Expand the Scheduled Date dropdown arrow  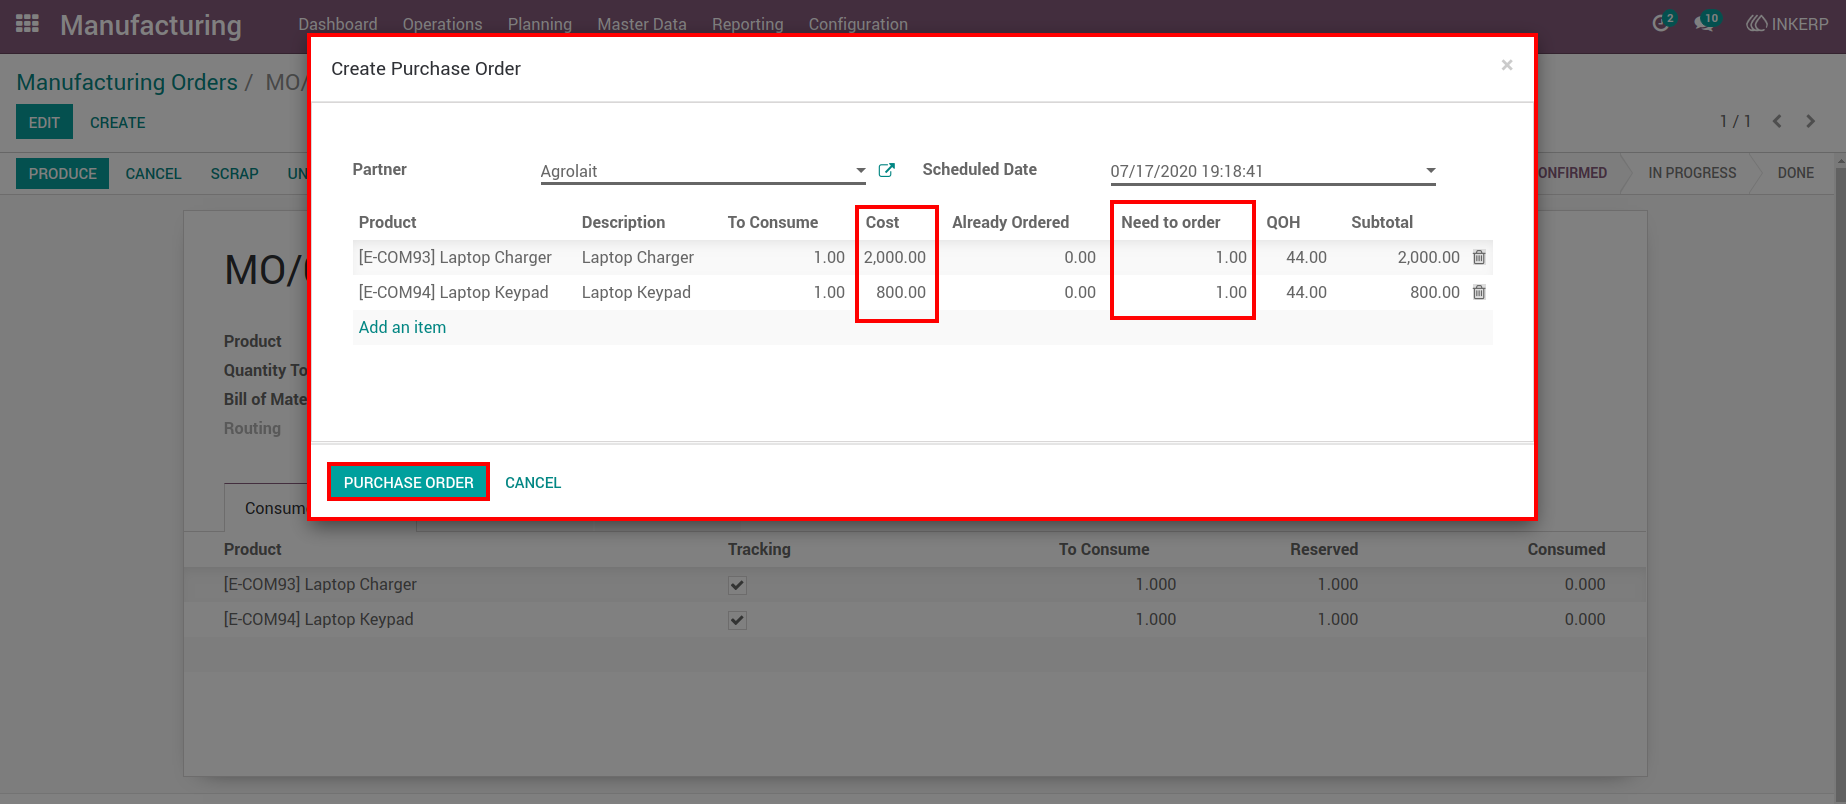1430,171
